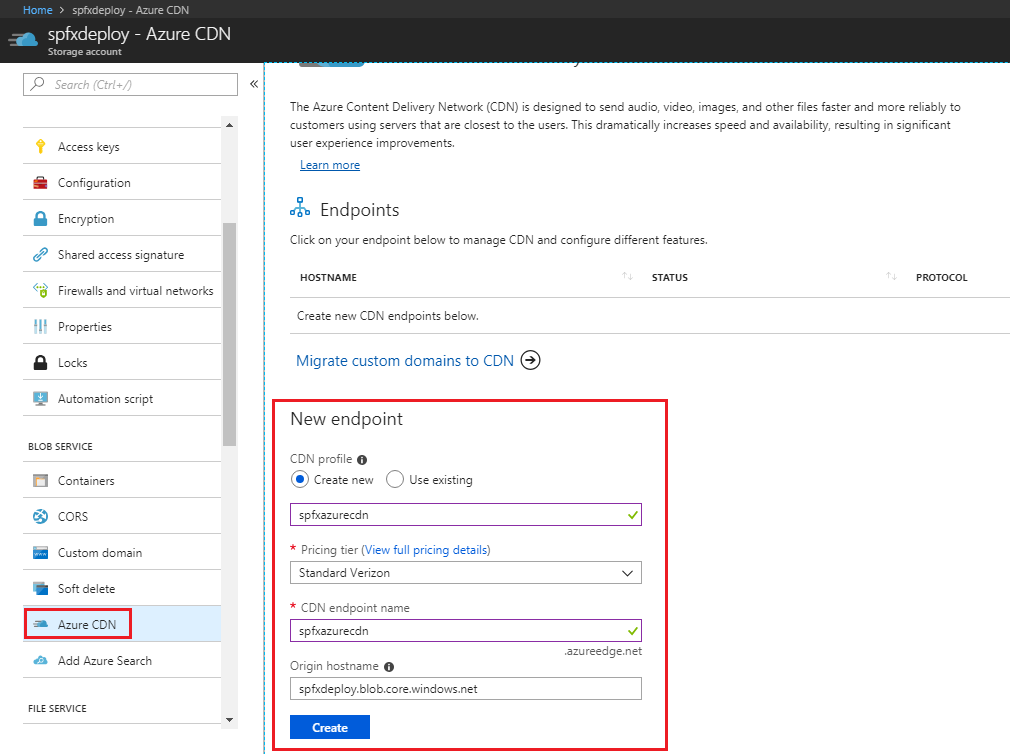Image resolution: width=1010 pixels, height=754 pixels.
Task: Open View full pricing details link
Action: coord(426,550)
